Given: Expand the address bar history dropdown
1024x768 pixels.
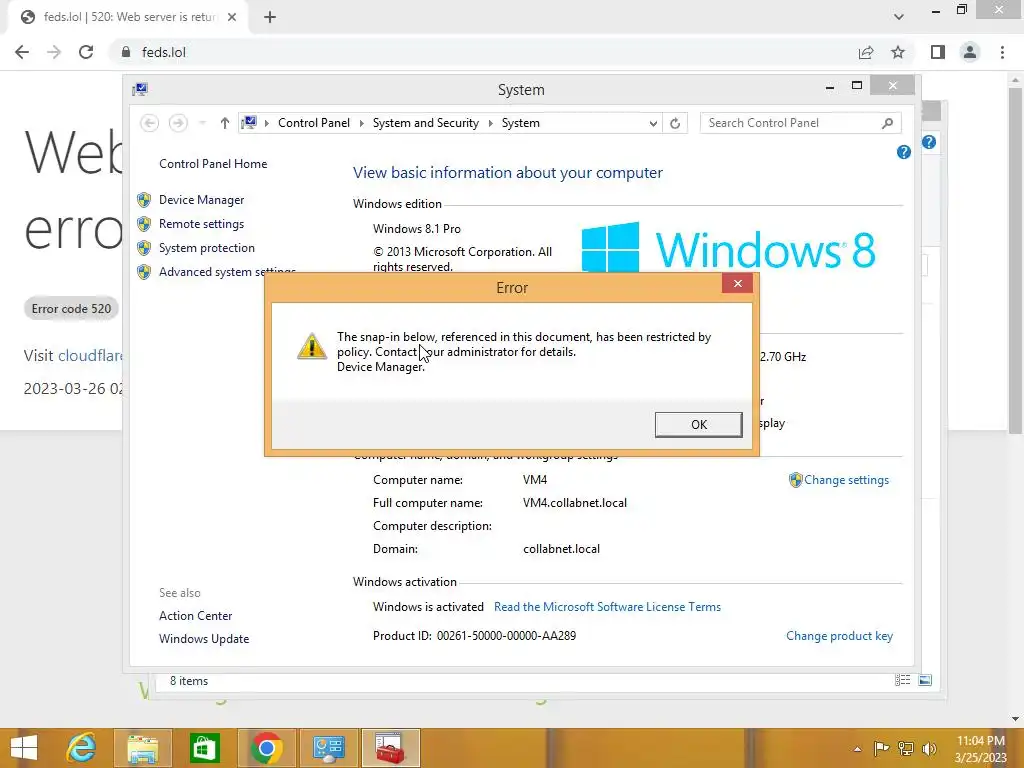Looking at the screenshot, I should (652, 123).
